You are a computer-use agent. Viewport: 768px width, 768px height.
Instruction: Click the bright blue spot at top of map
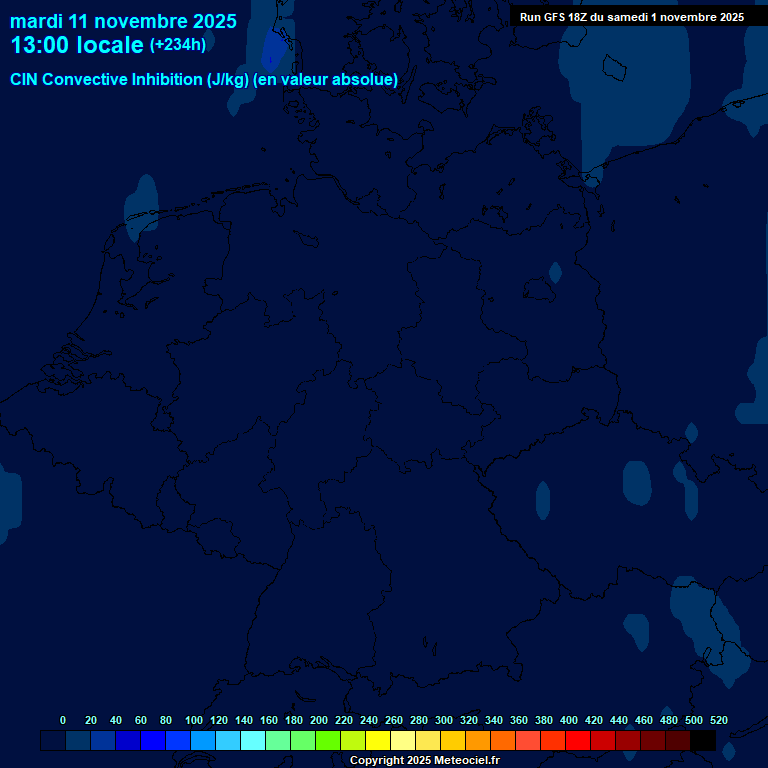pos(271,50)
